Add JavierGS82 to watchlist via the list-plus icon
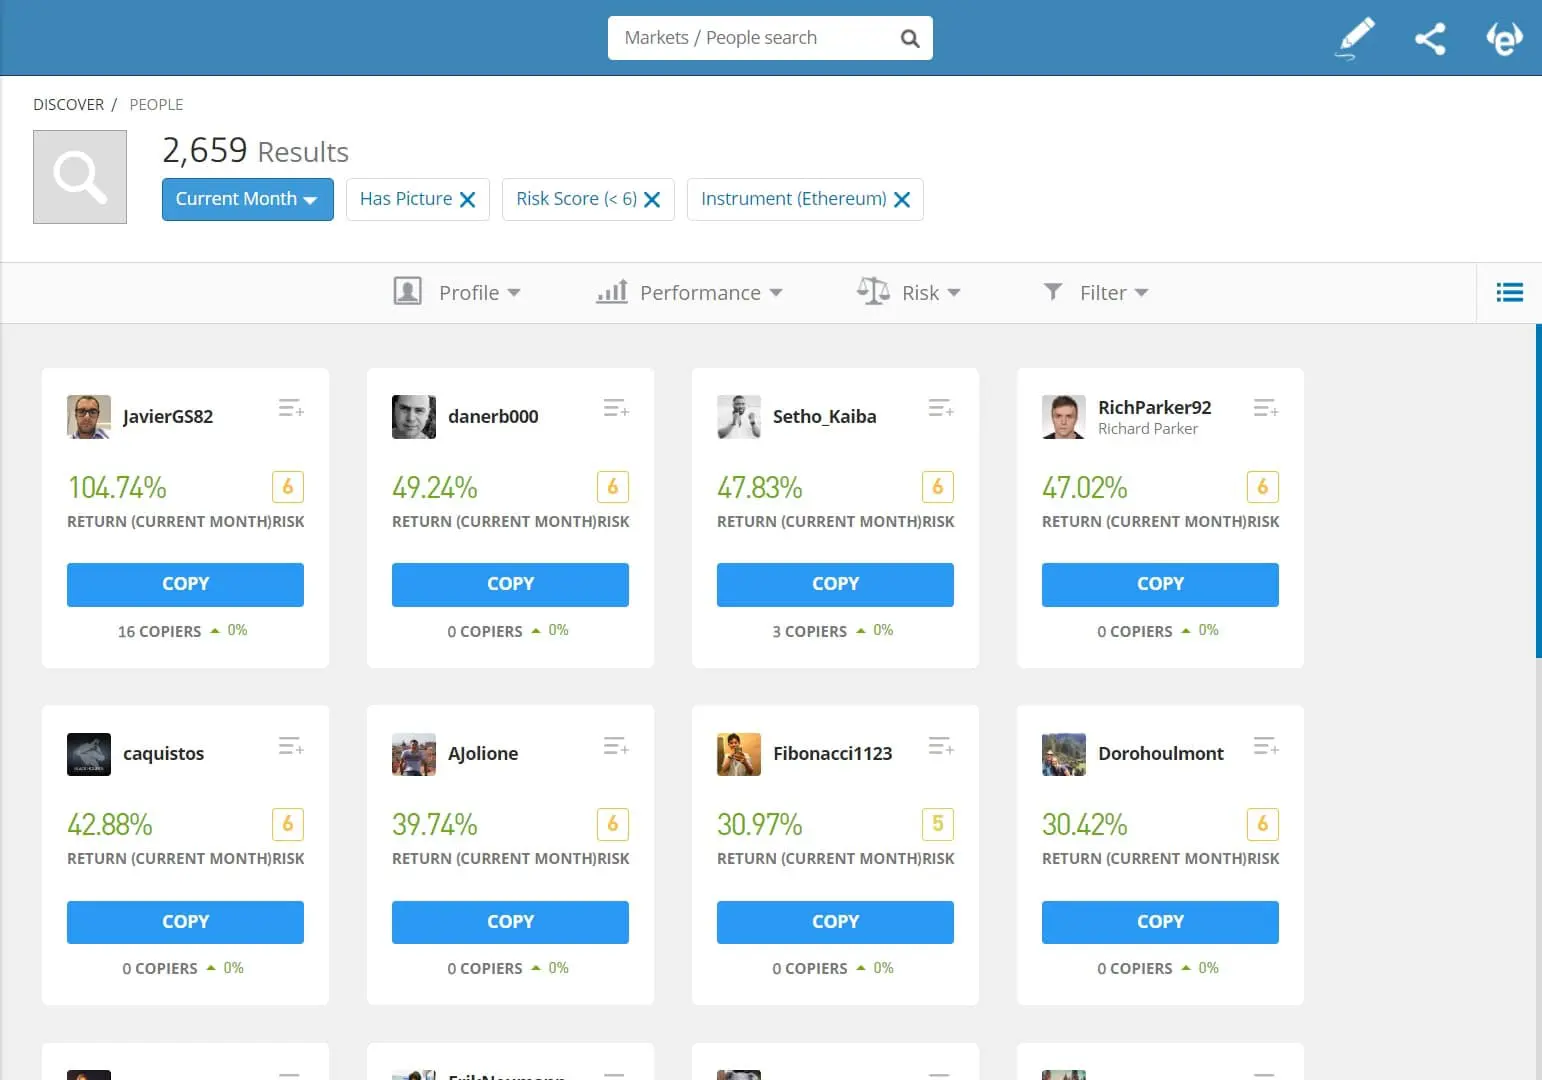Screen dimensions: 1542x1080 (x=290, y=408)
